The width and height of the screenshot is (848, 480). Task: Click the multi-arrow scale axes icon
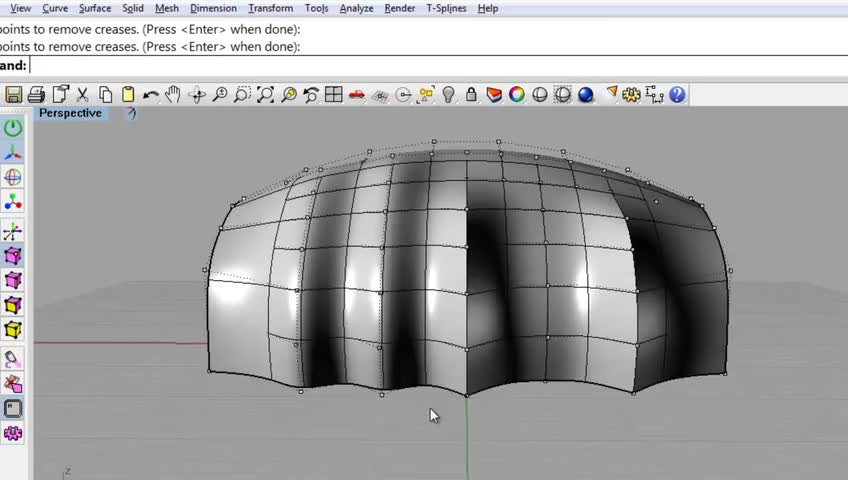click(x=13, y=231)
